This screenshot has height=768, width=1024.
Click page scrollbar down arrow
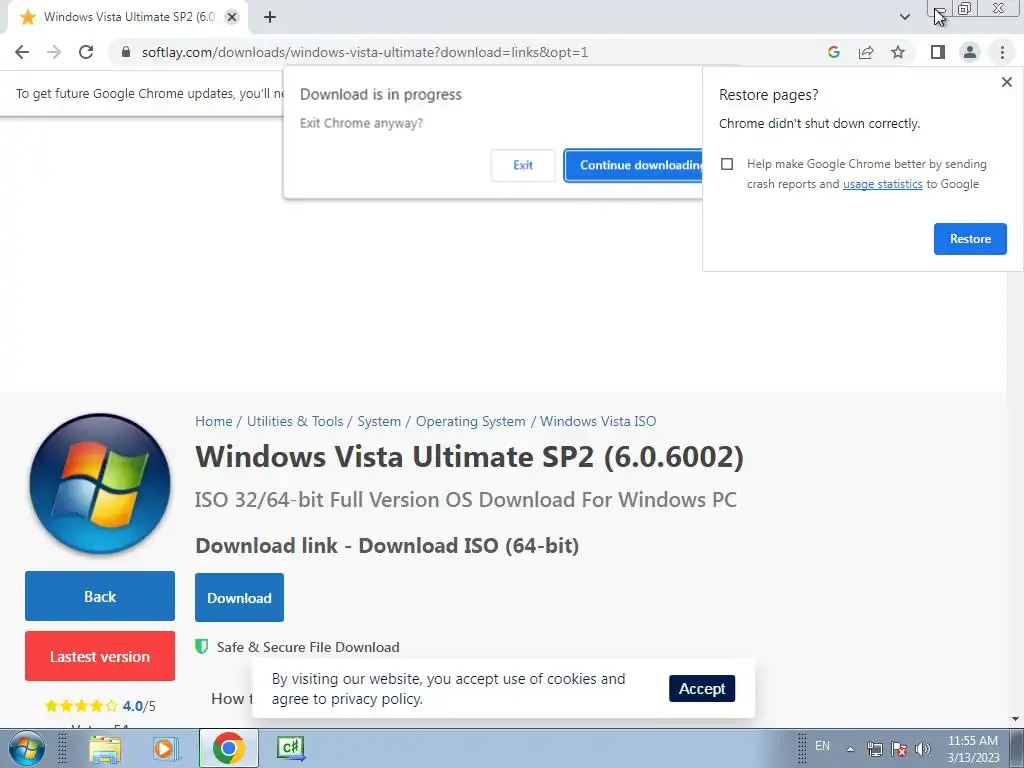point(1016,719)
